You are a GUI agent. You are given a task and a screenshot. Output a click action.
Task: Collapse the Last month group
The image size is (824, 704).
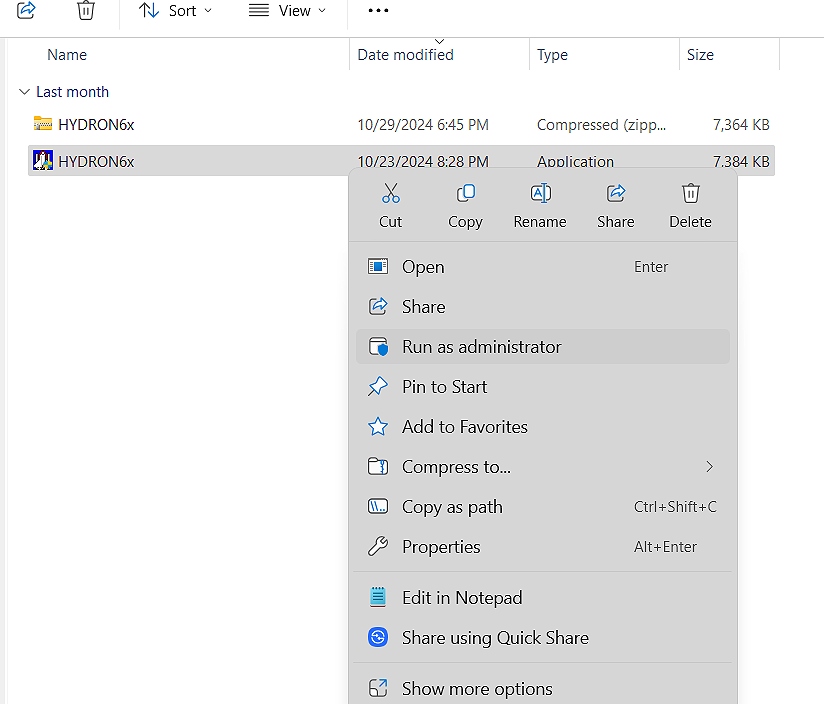click(23, 91)
